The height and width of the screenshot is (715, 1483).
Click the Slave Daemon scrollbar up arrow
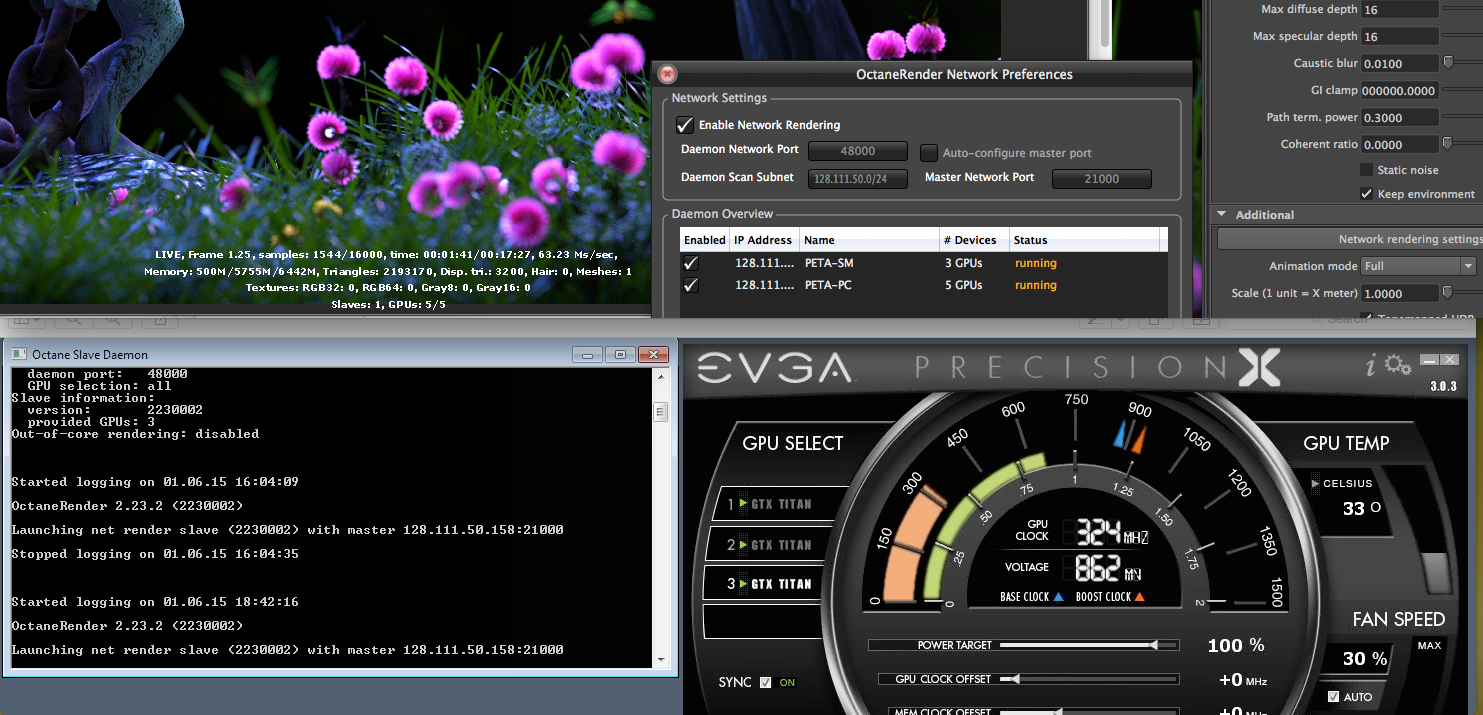point(660,378)
